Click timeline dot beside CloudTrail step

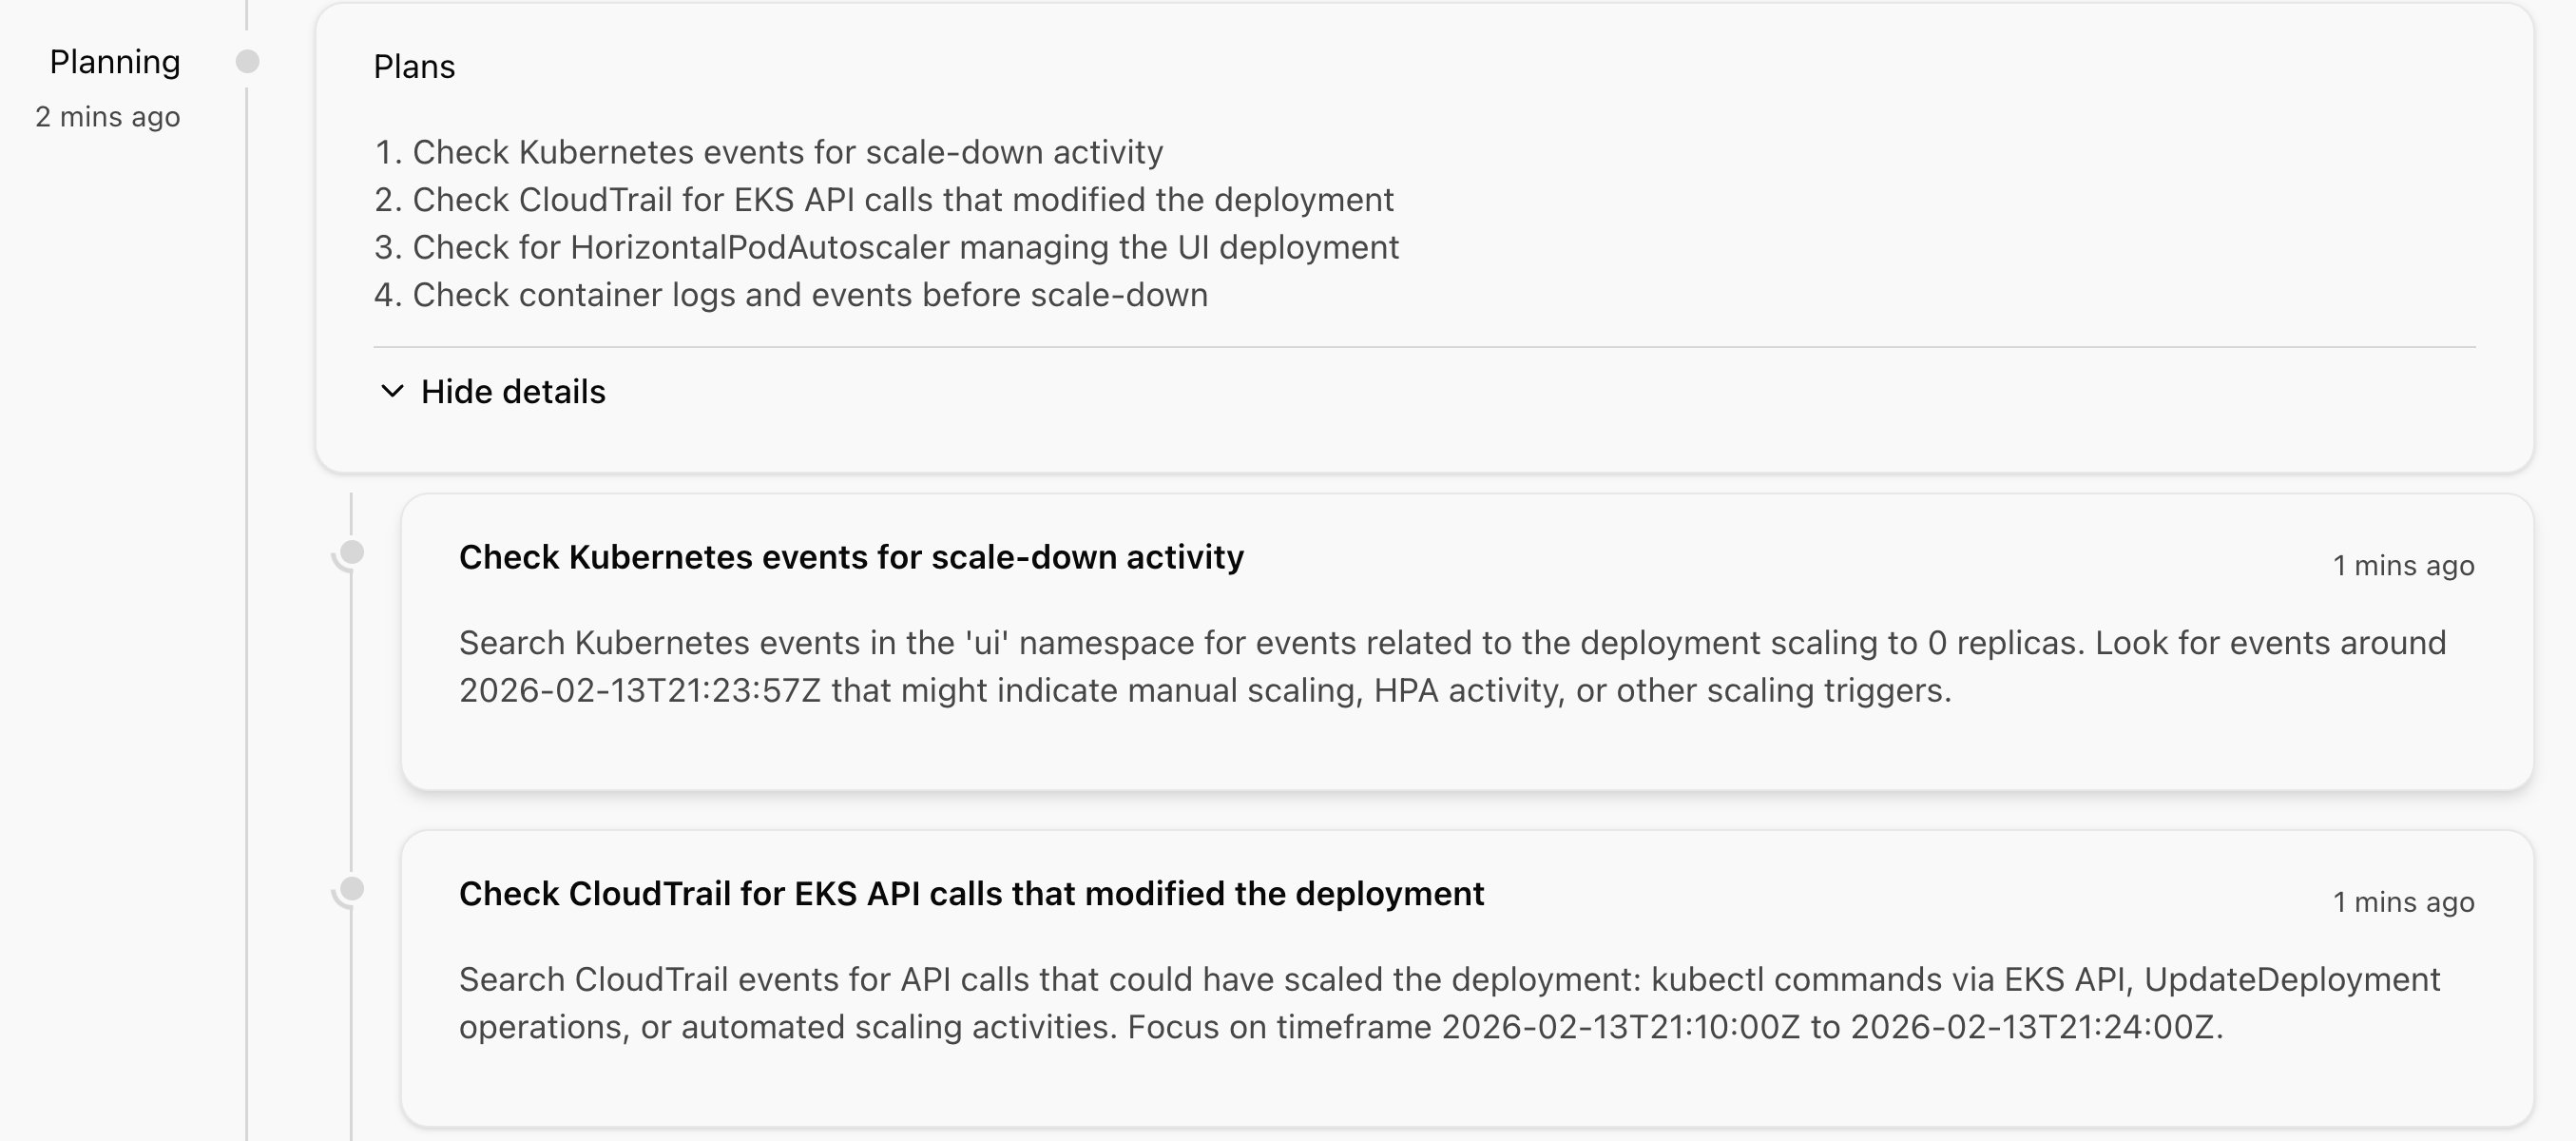[352, 888]
